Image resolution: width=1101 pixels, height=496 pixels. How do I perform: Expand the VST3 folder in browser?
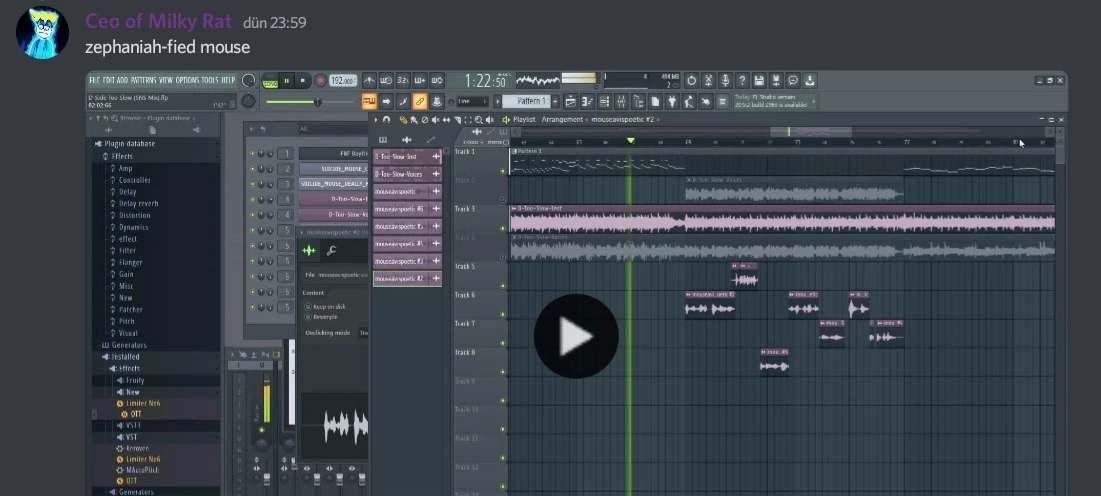133,426
